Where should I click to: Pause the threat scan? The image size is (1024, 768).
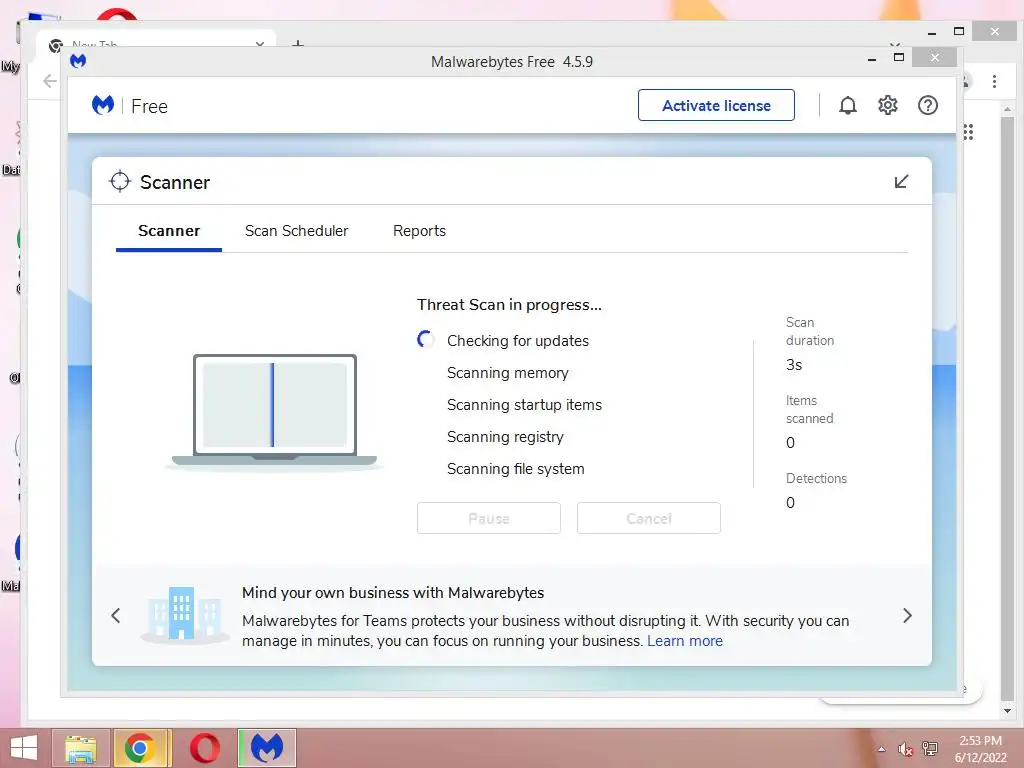(488, 518)
